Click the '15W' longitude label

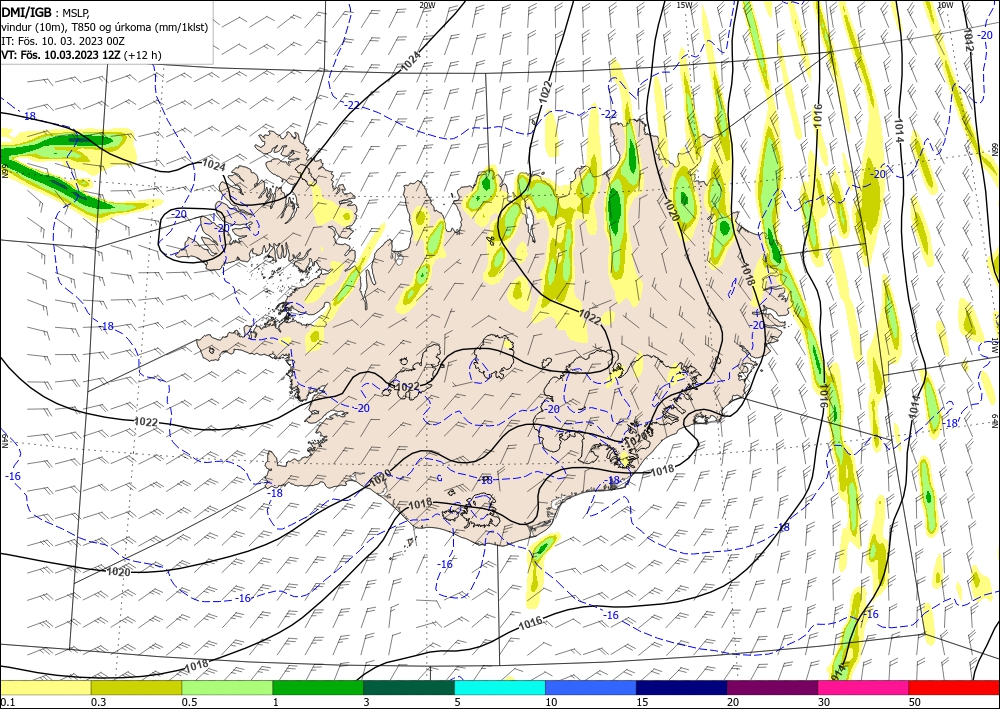(x=684, y=5)
